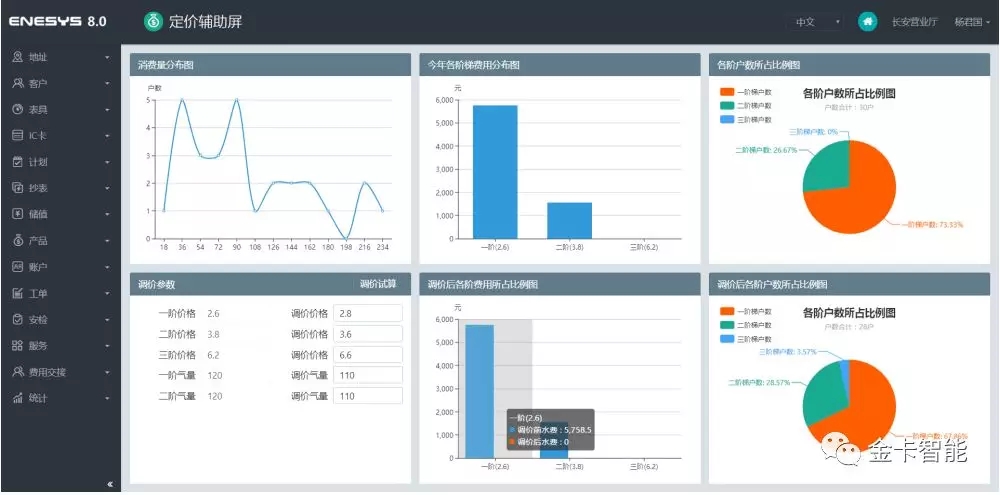Click the 服务 service grid icon
This screenshot has height=495, width=1000.
coord(18,346)
